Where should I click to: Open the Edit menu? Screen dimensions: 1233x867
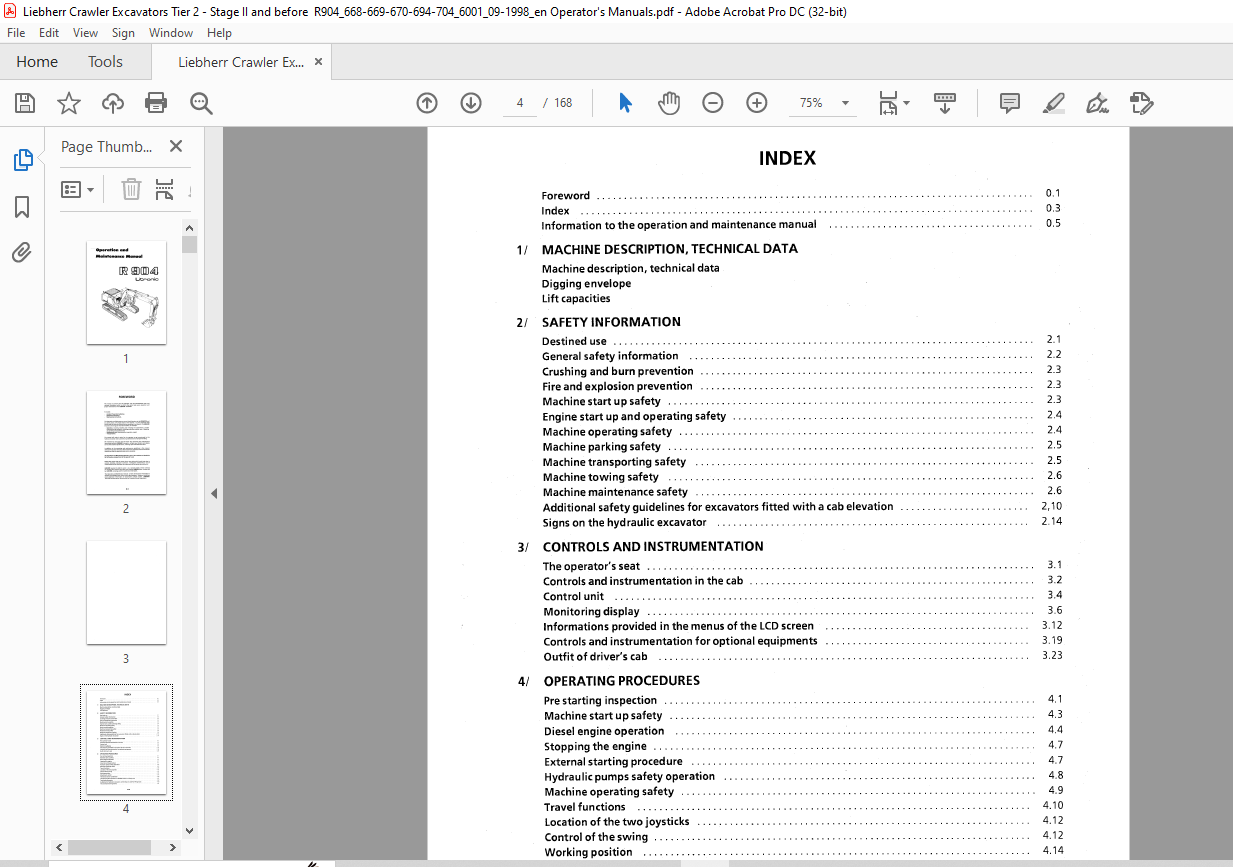[49, 33]
